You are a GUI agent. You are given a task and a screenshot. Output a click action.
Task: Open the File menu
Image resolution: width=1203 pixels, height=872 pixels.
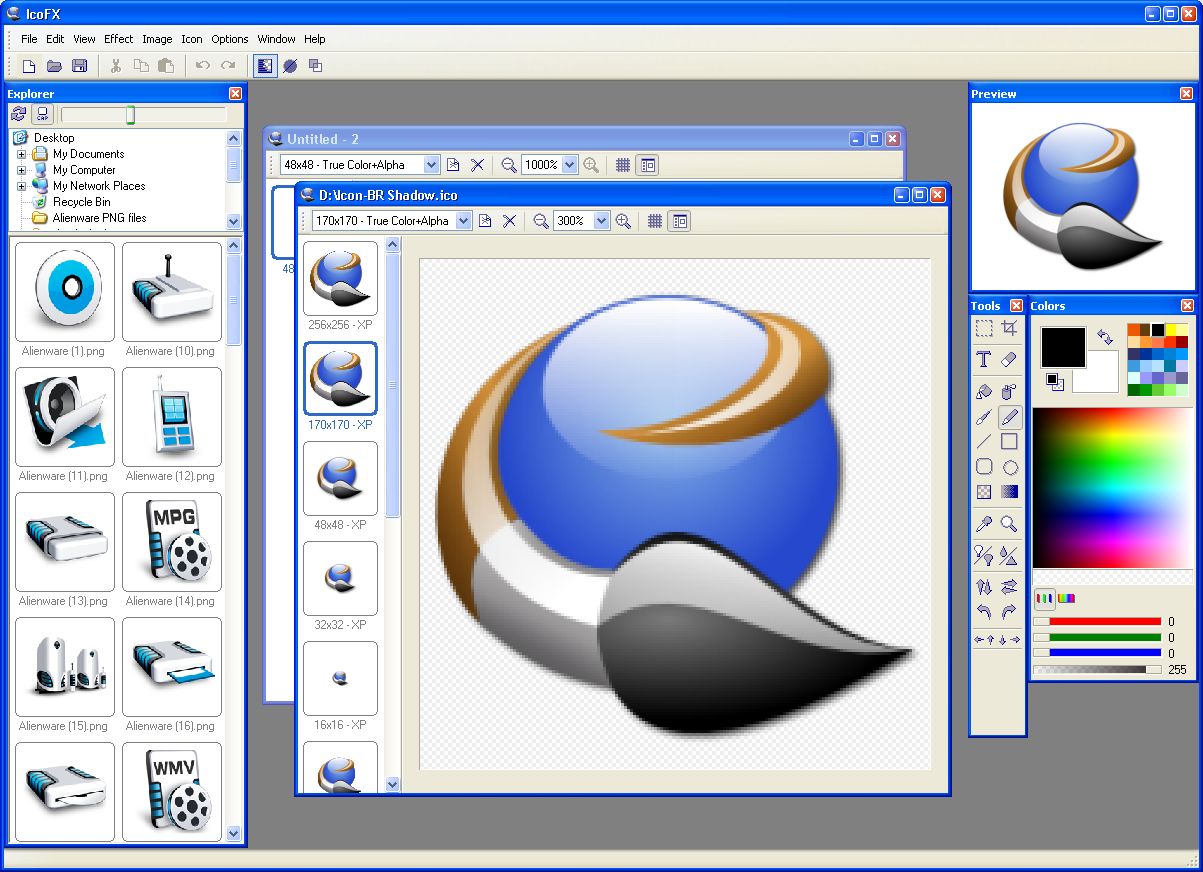29,39
